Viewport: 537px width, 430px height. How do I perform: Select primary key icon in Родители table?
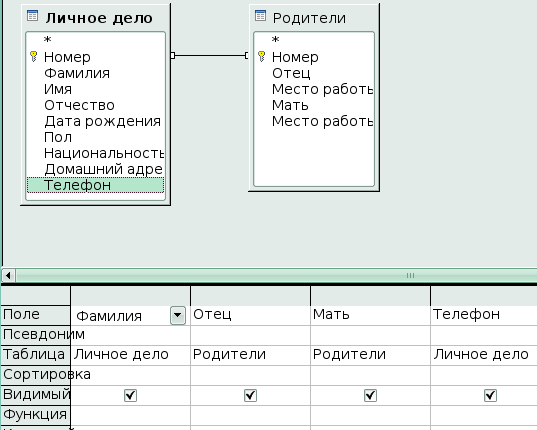(262, 56)
